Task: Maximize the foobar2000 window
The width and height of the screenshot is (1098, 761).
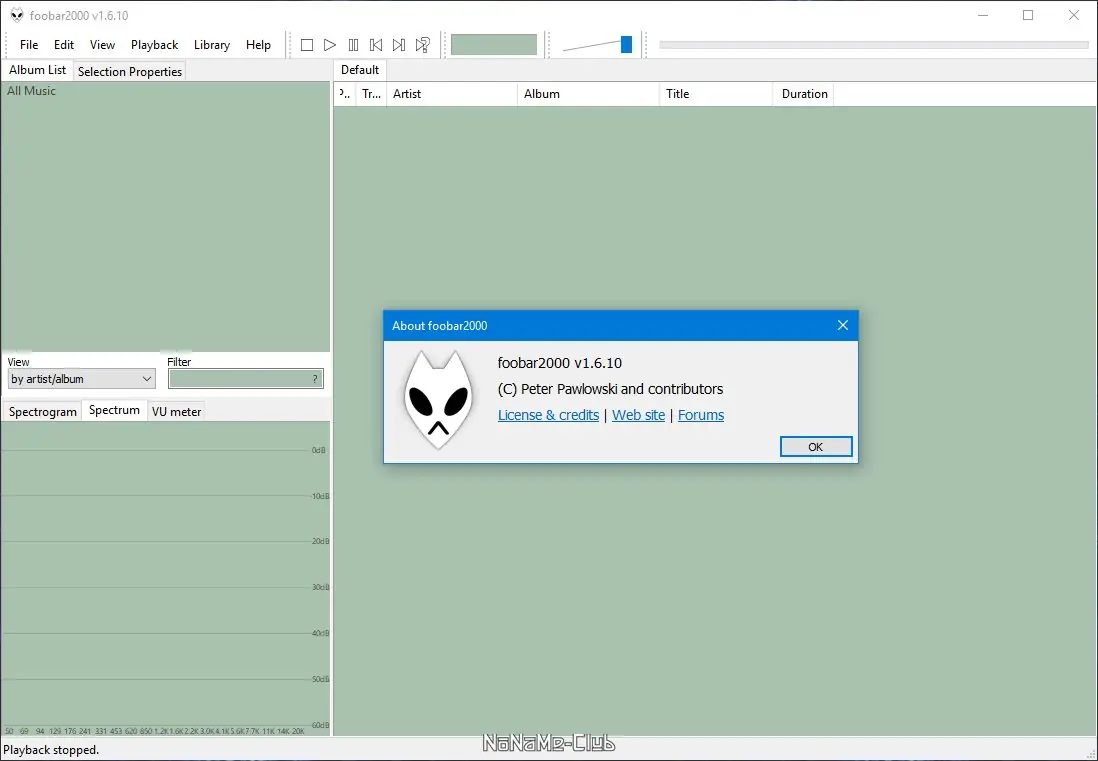Action: (1028, 15)
